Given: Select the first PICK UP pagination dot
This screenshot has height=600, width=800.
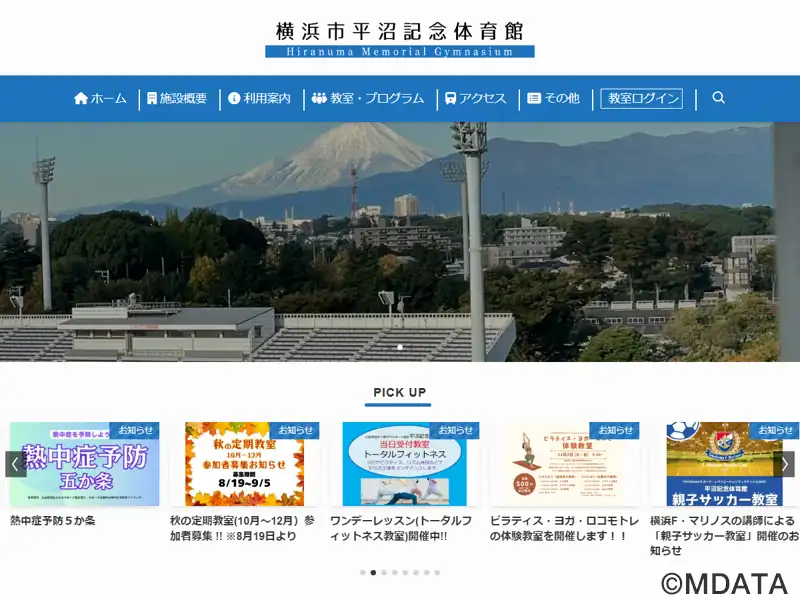Looking at the screenshot, I should [362, 573].
